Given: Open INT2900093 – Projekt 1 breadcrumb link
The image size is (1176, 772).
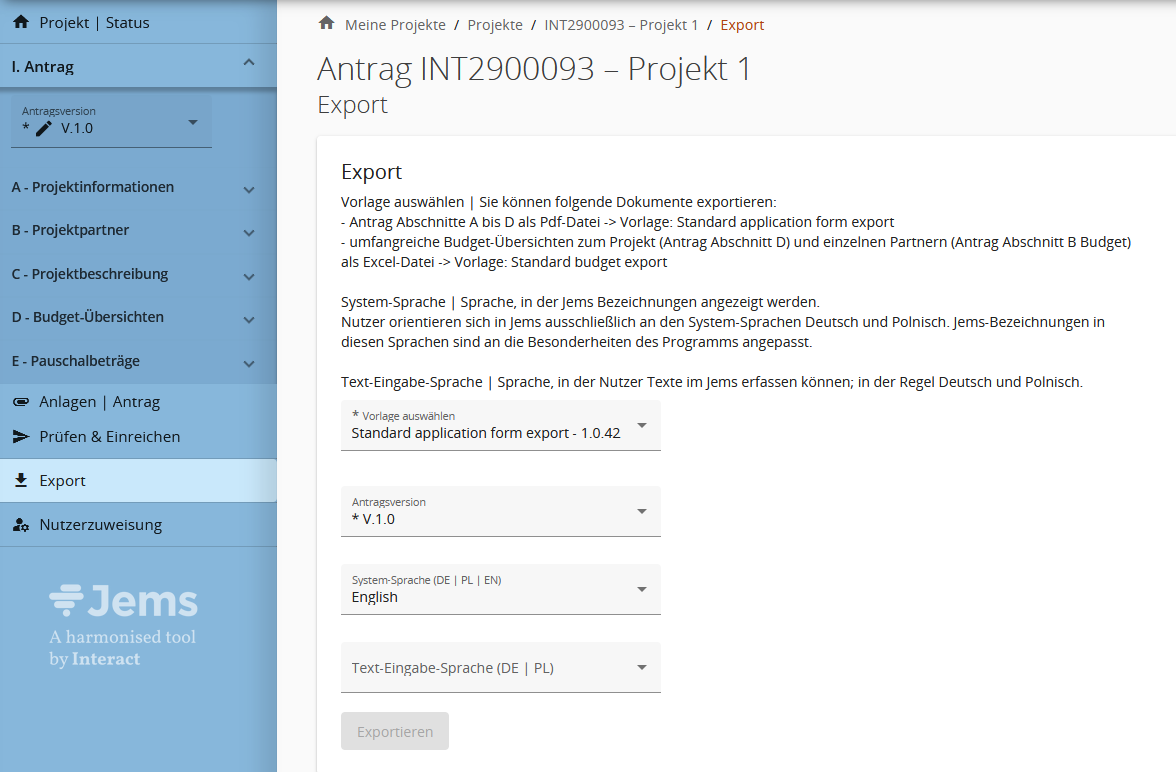Looking at the screenshot, I should pos(621,25).
